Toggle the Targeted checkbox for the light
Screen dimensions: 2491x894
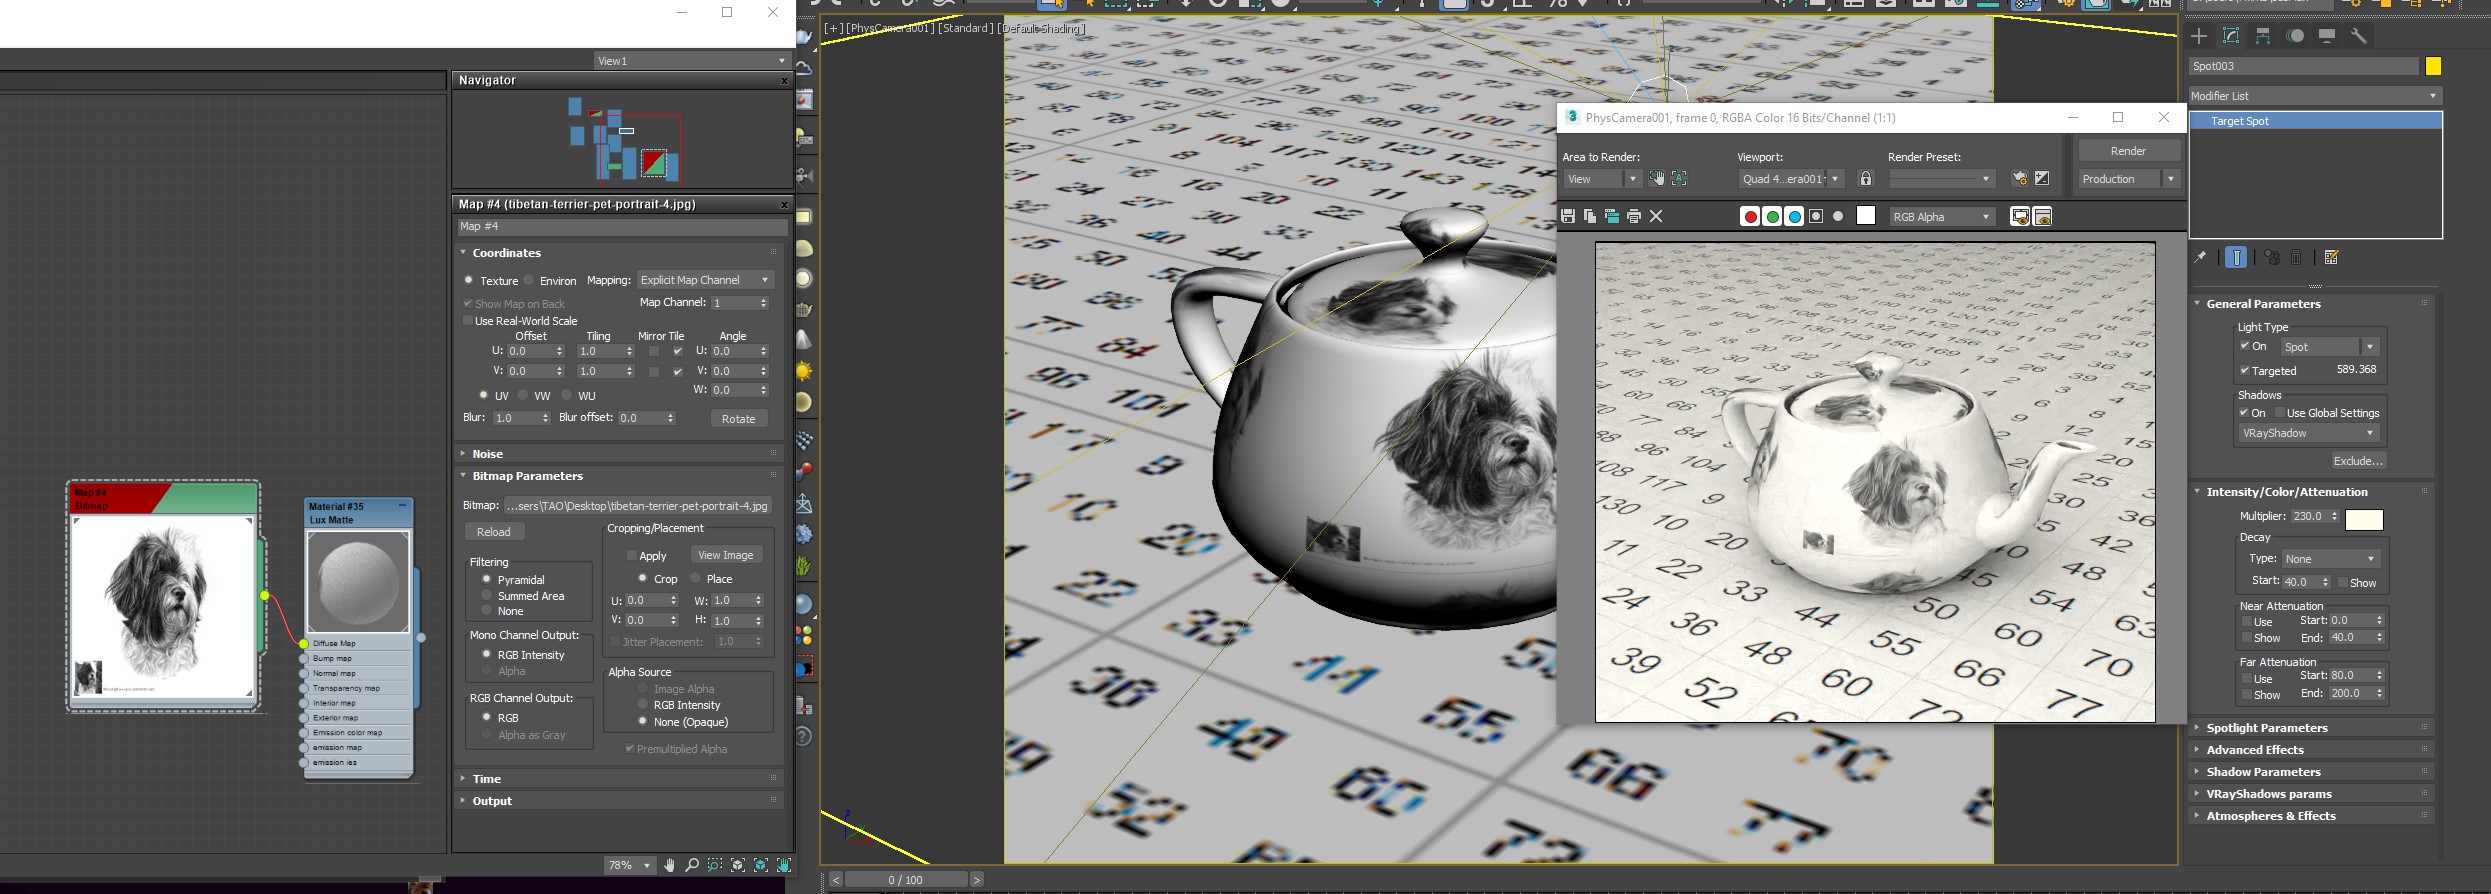[2245, 371]
